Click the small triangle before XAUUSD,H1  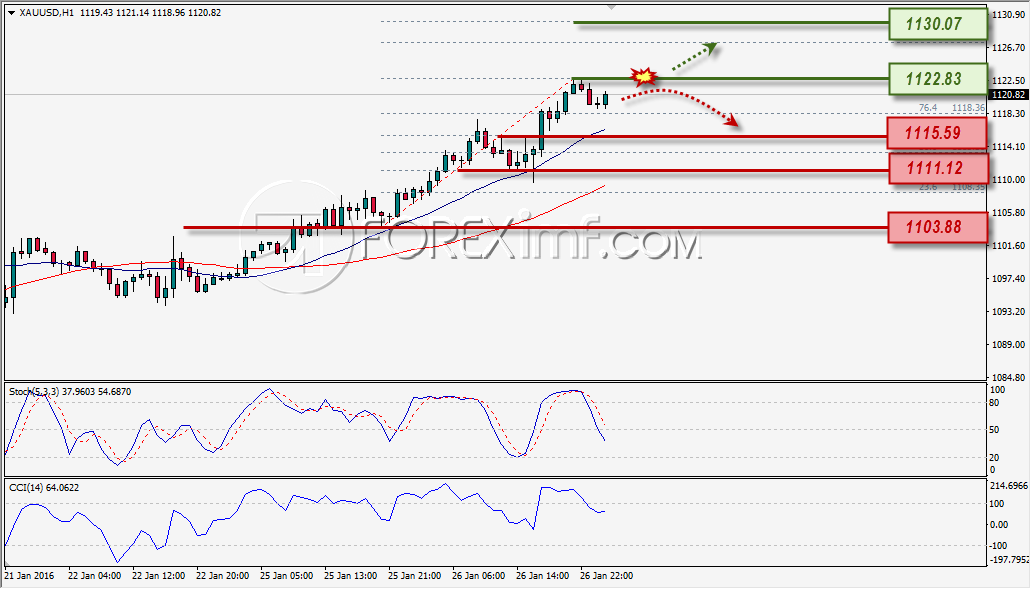(x=12, y=12)
